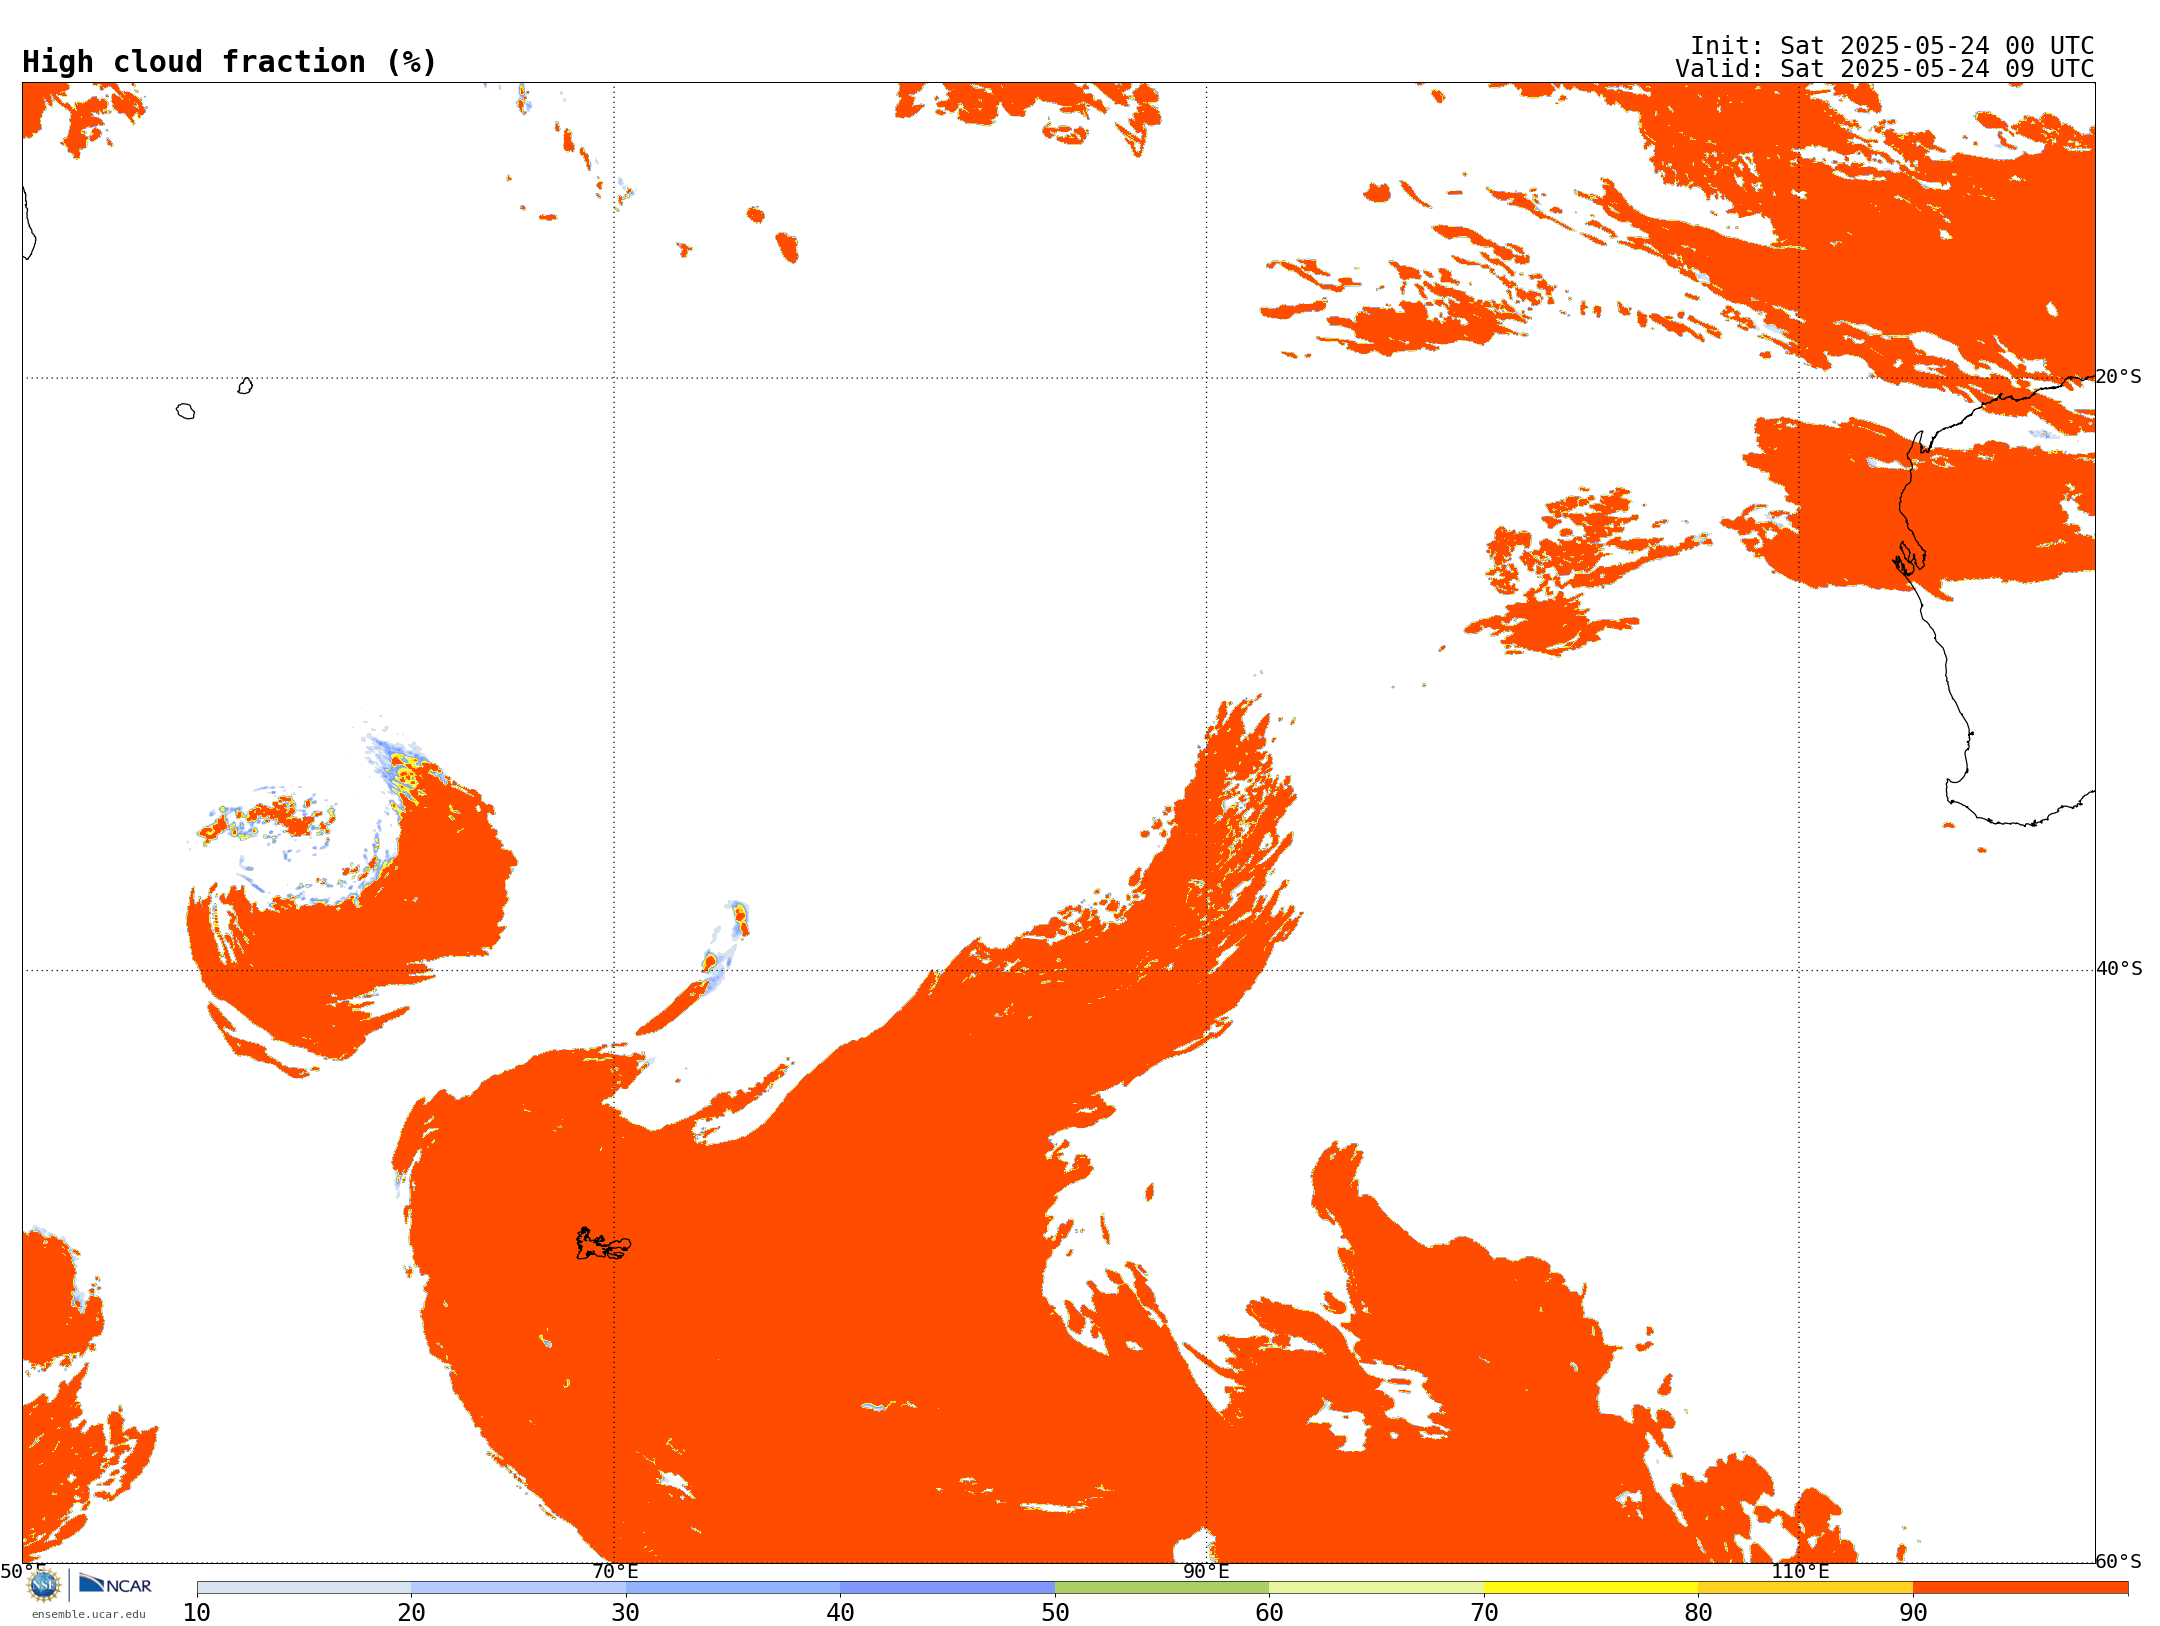Click the above-90 orange-red colorbar segment
The height and width of the screenshot is (1626, 2160).
(x=2020, y=1588)
